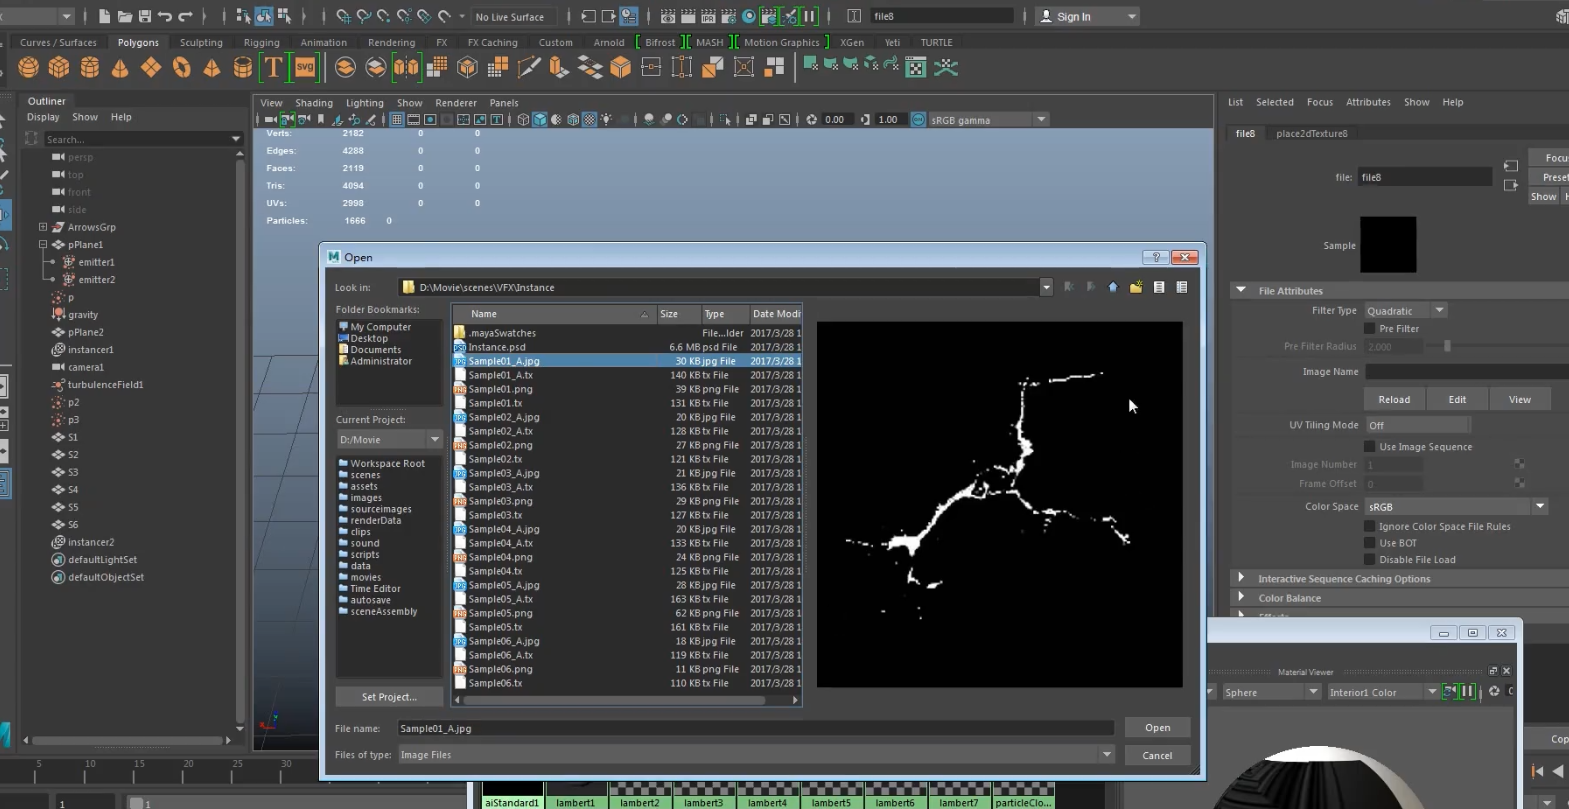The width and height of the screenshot is (1569, 809).
Task: Switch Open dialog to list view
Action: point(1159,287)
